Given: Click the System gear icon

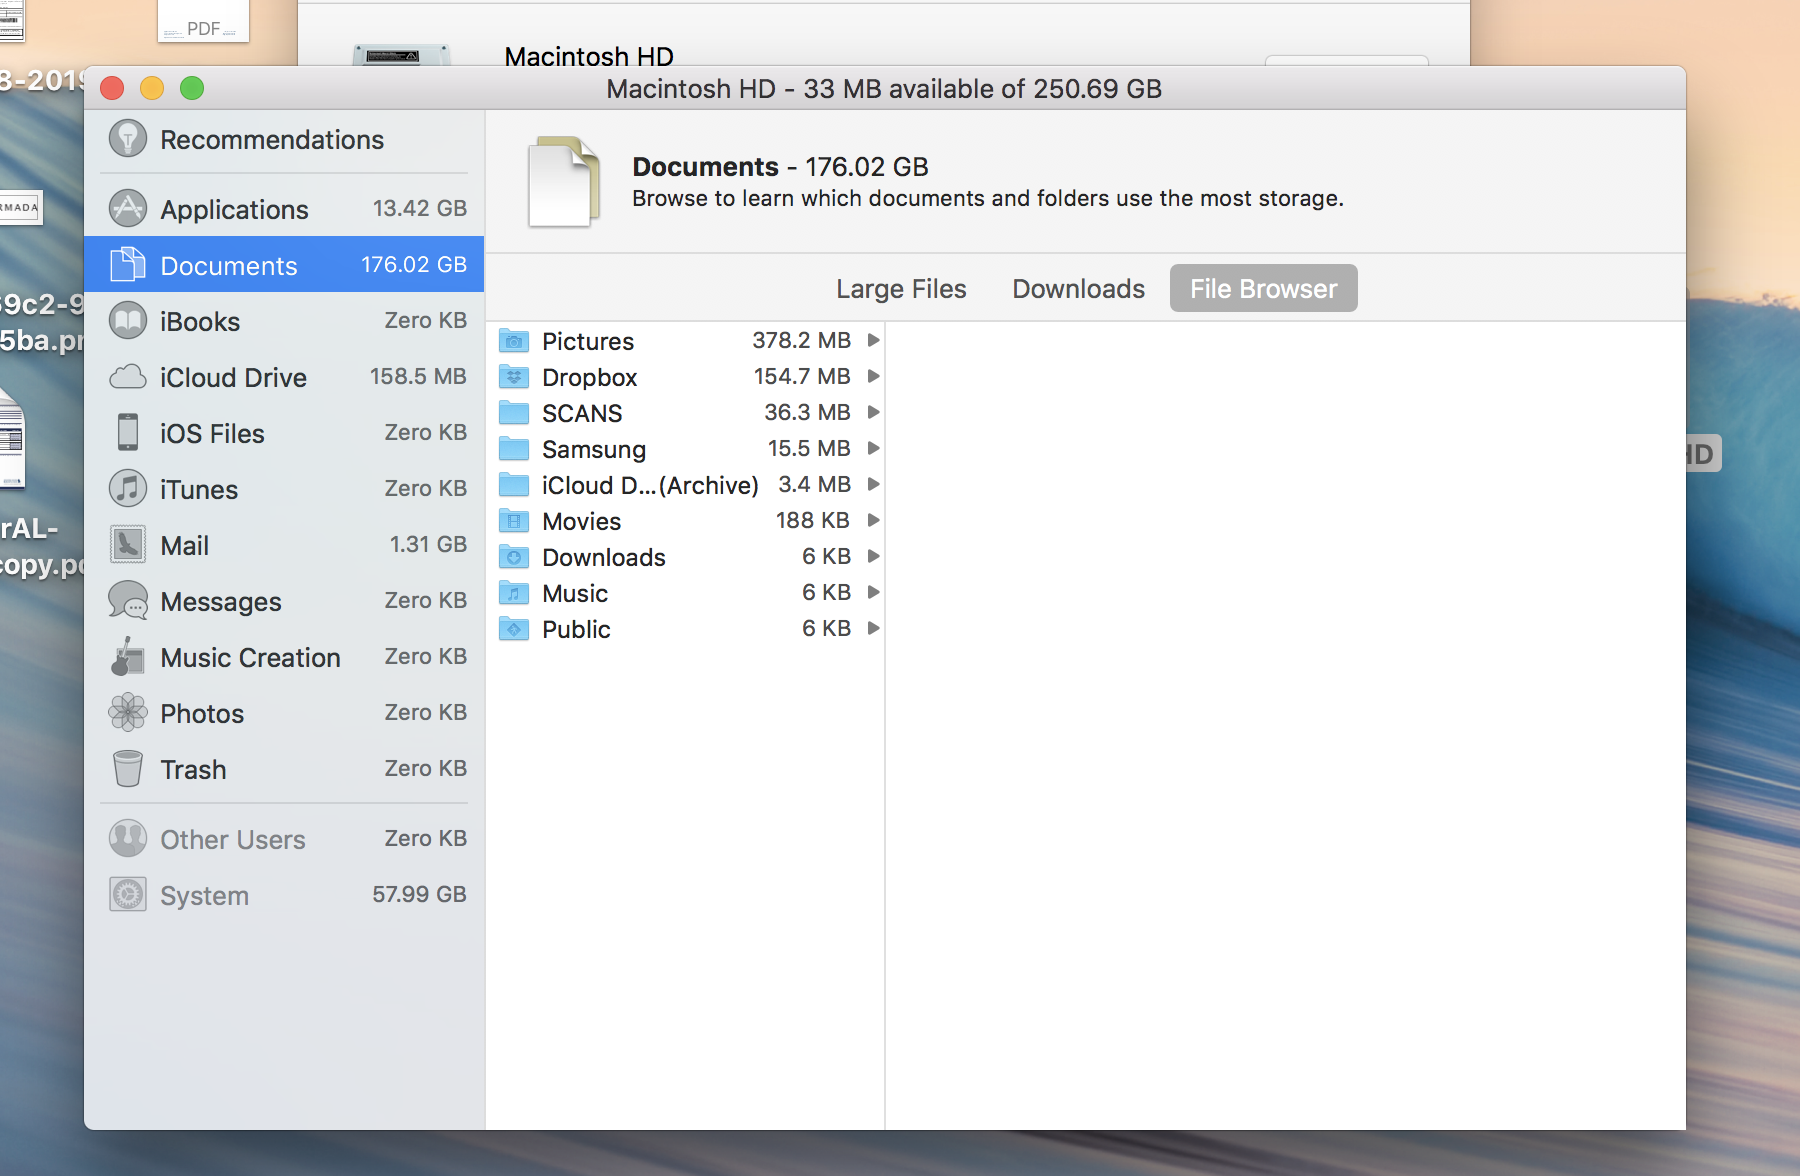Looking at the screenshot, I should 128,894.
